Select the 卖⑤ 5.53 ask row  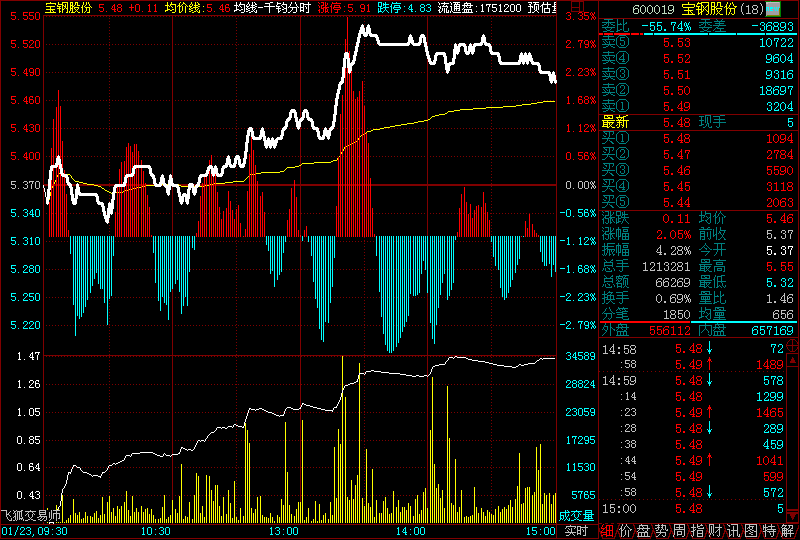pyautogui.click(x=697, y=42)
